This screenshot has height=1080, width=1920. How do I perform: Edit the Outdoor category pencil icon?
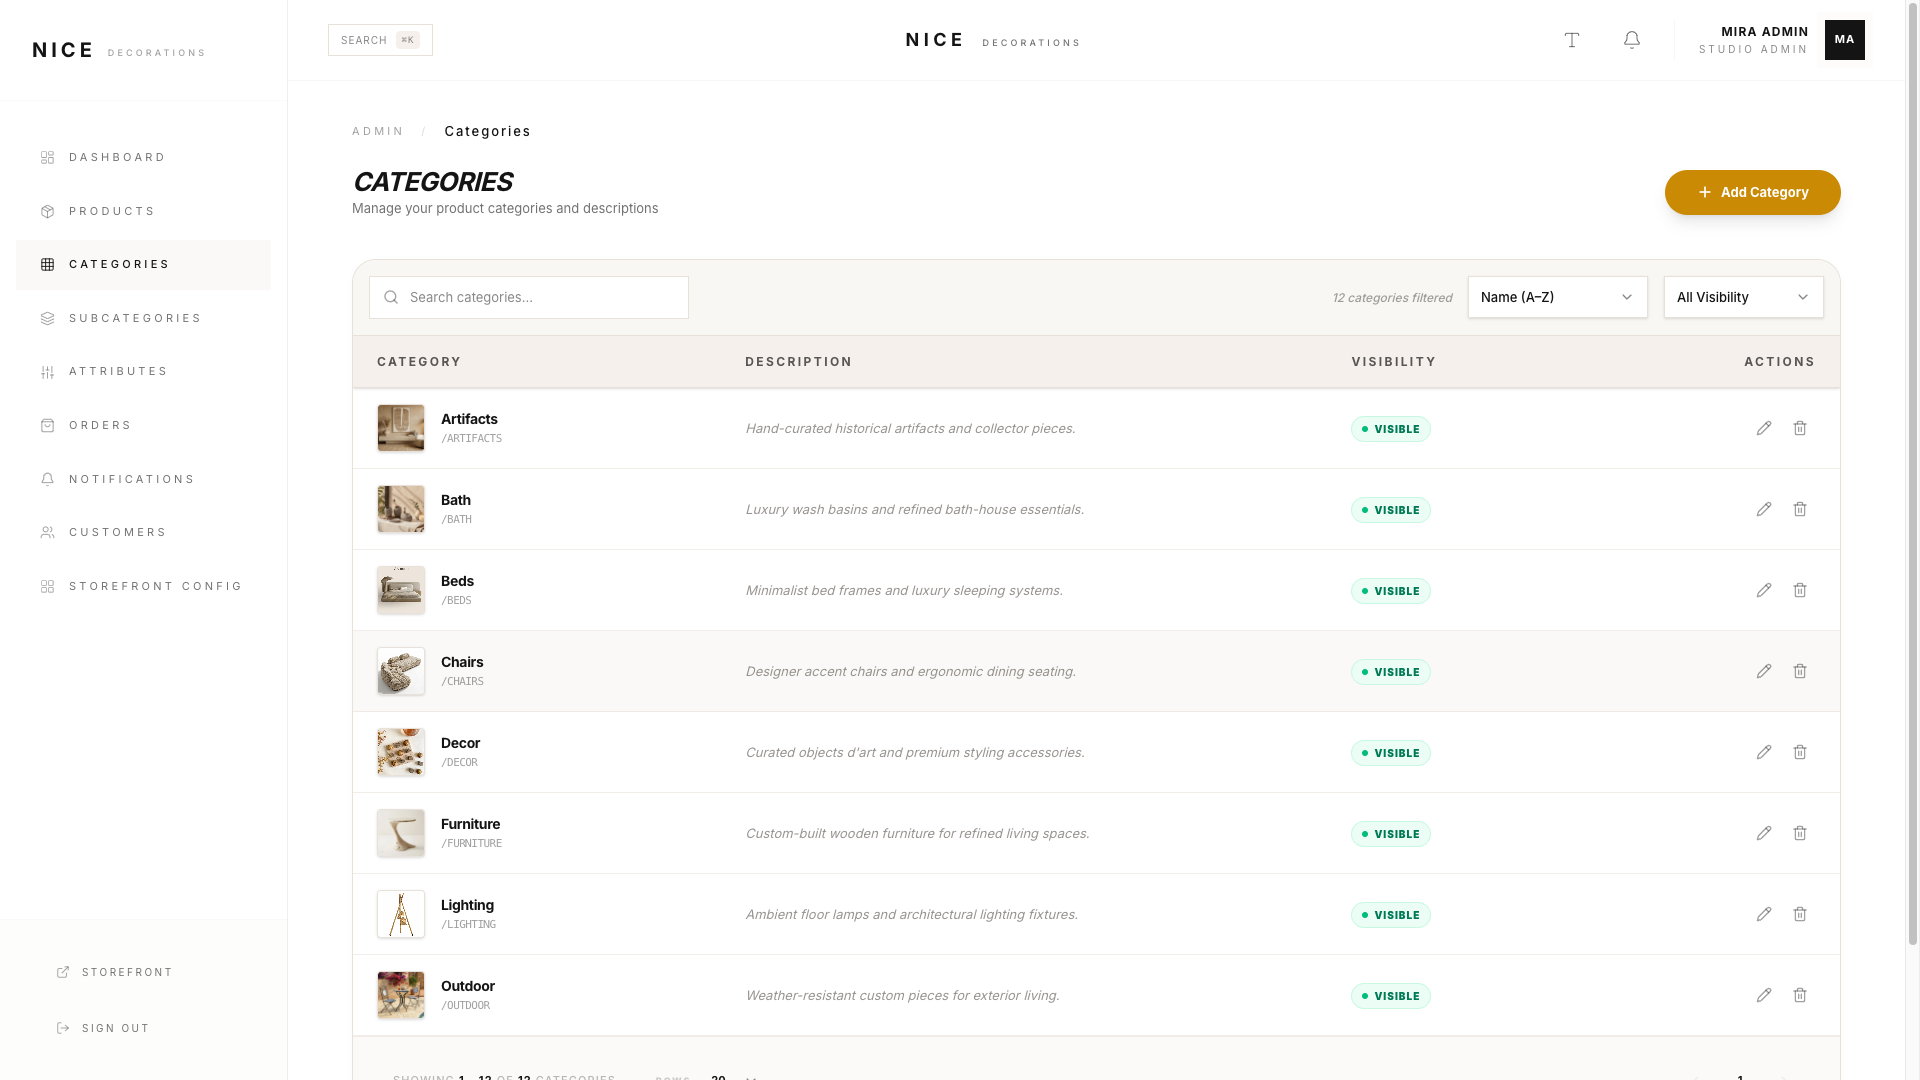coord(1764,995)
